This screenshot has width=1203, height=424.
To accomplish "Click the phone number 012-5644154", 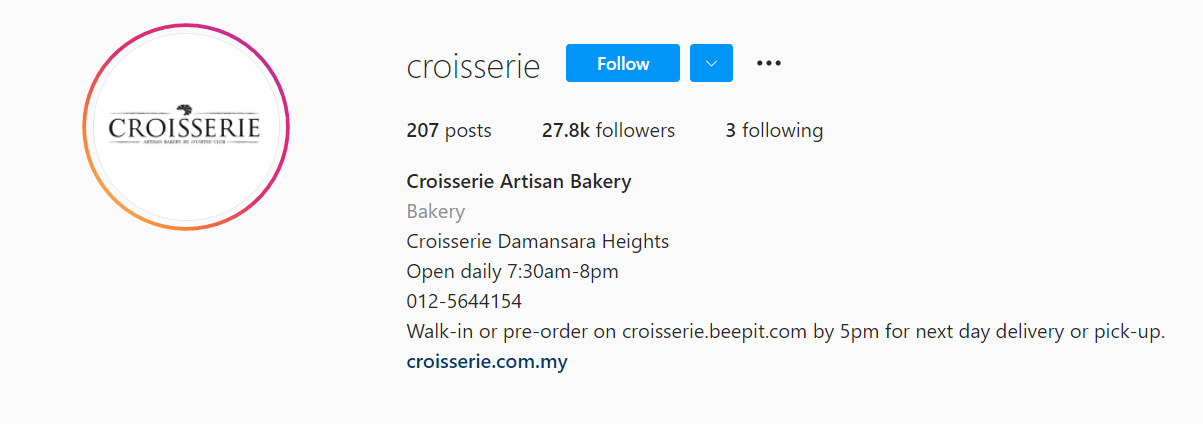I will 464,302.
